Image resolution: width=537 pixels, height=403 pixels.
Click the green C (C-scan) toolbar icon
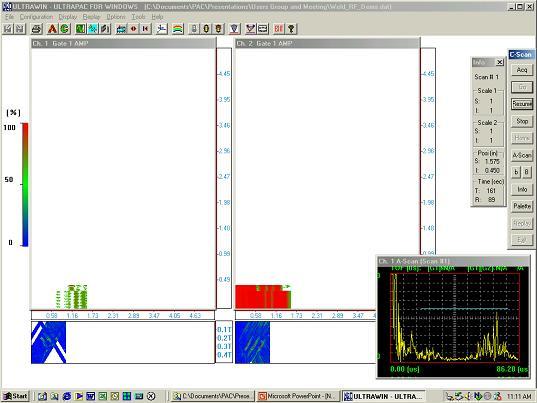point(64,29)
